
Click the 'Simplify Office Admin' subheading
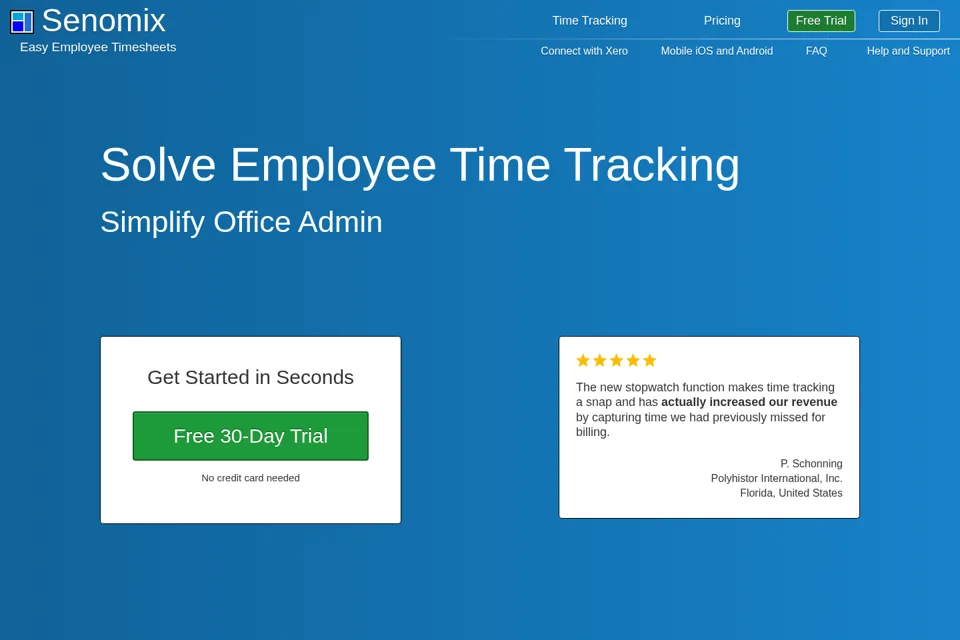point(241,222)
